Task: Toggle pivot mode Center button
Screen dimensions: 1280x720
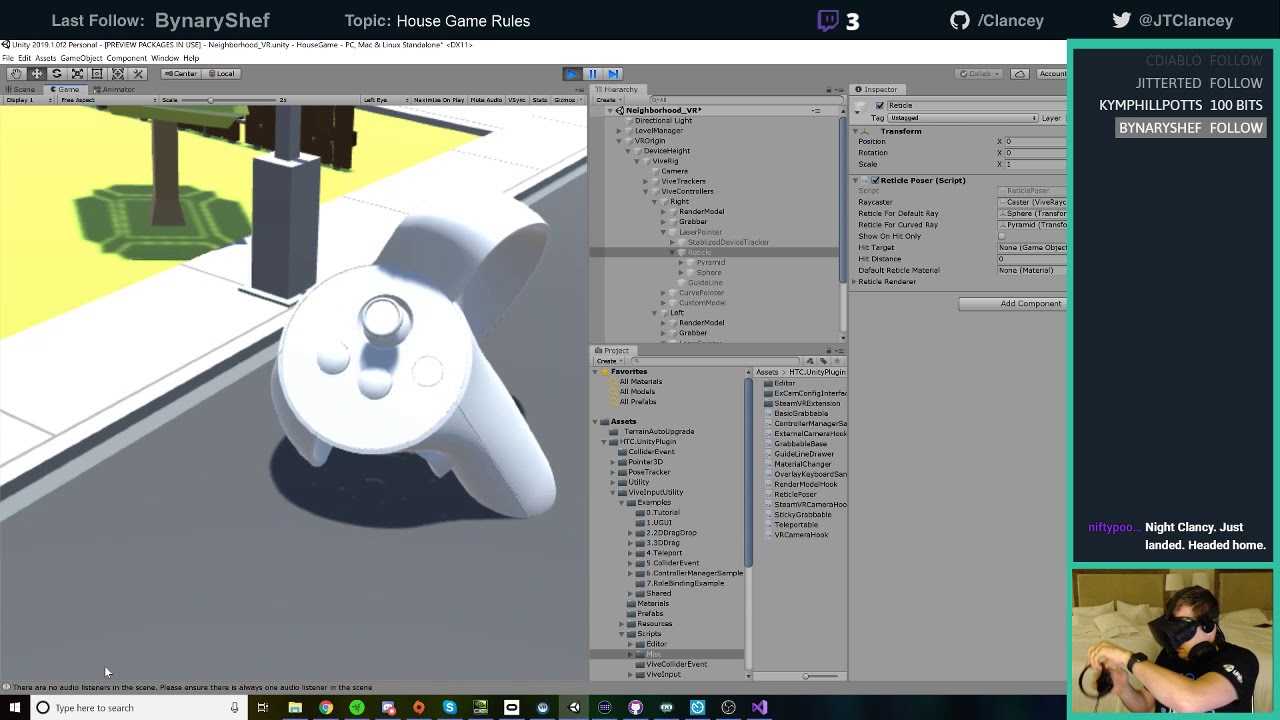Action: (x=181, y=74)
